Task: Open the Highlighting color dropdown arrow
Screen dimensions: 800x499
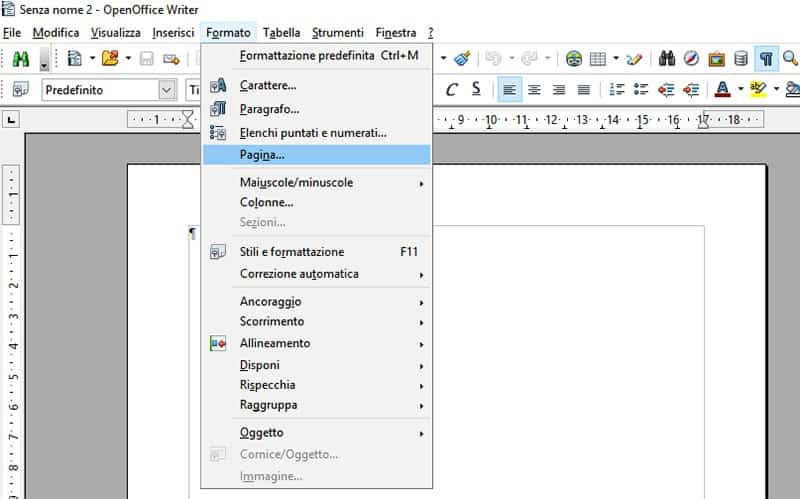Action: [x=776, y=90]
